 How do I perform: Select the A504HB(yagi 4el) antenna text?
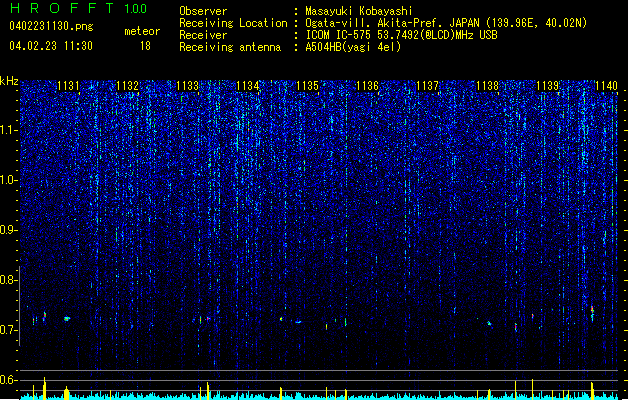point(353,47)
